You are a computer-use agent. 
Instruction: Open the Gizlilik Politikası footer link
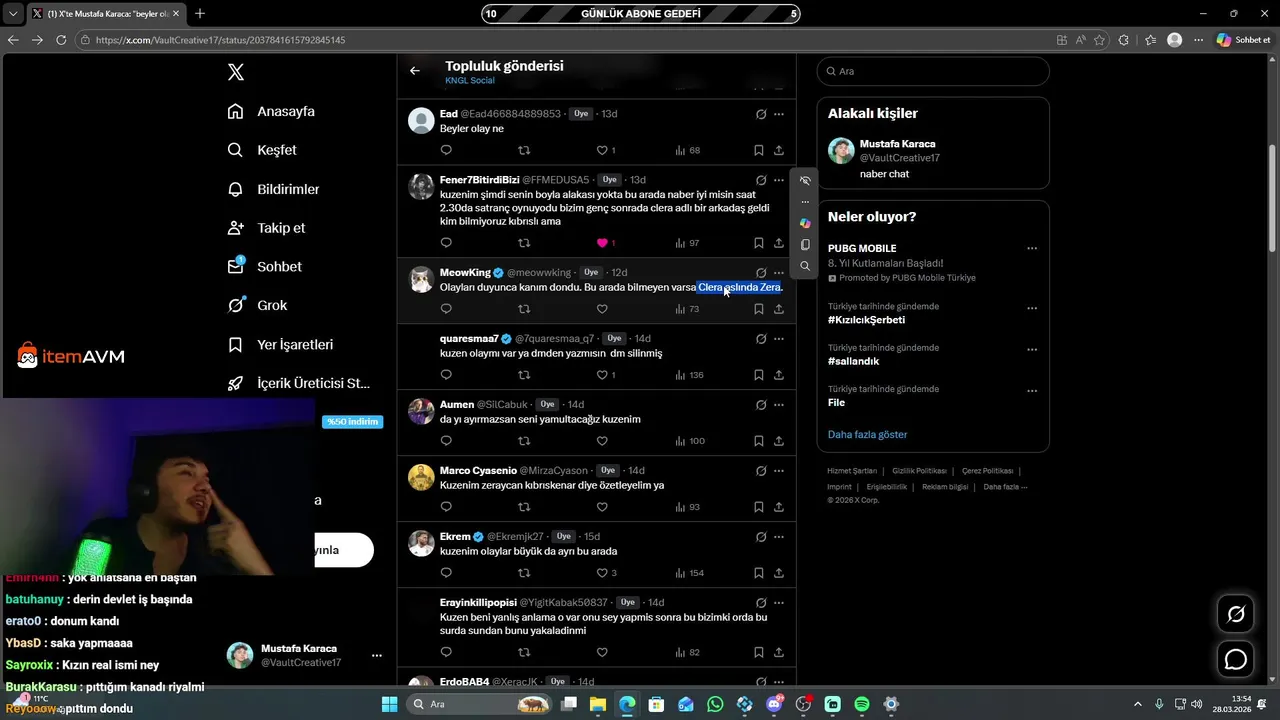(919, 471)
